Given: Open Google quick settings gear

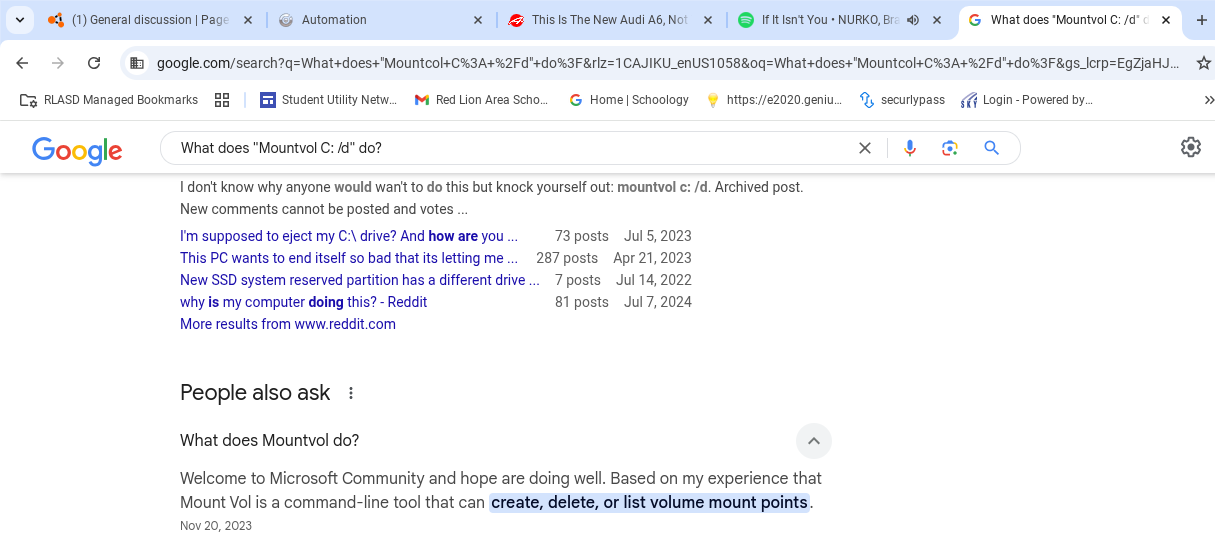Looking at the screenshot, I should tap(1190, 148).
